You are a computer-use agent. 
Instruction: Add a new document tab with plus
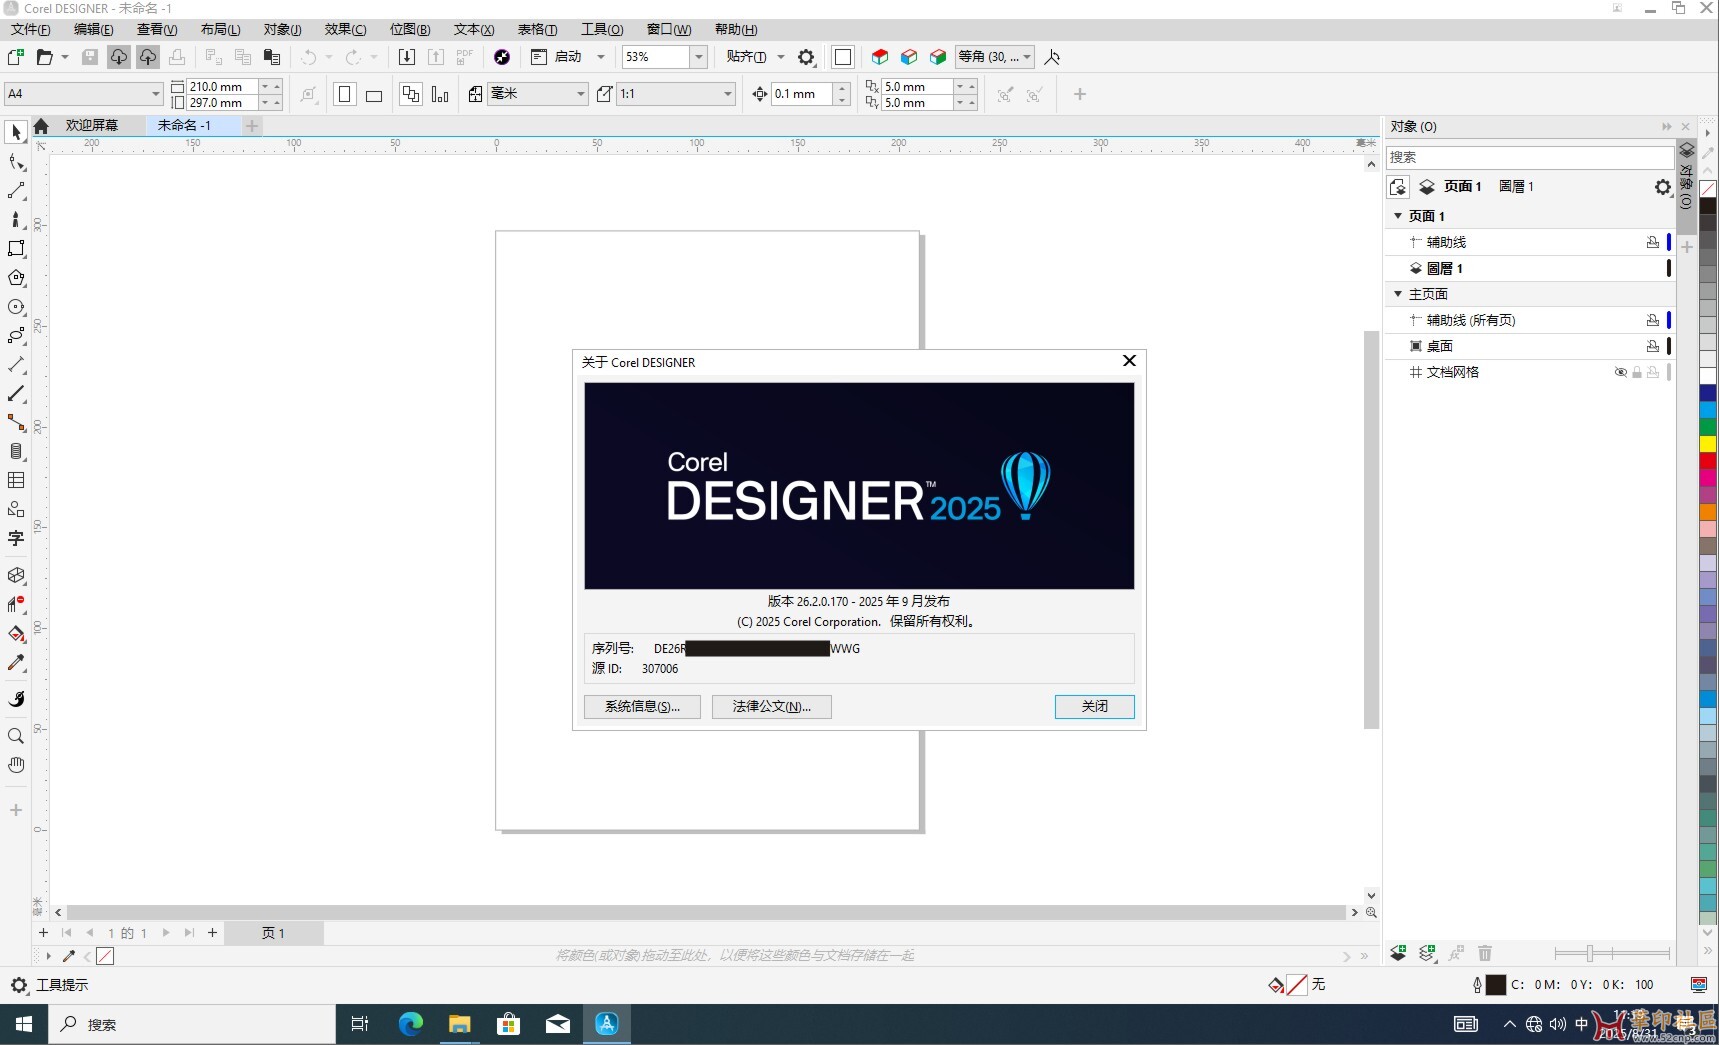(252, 126)
